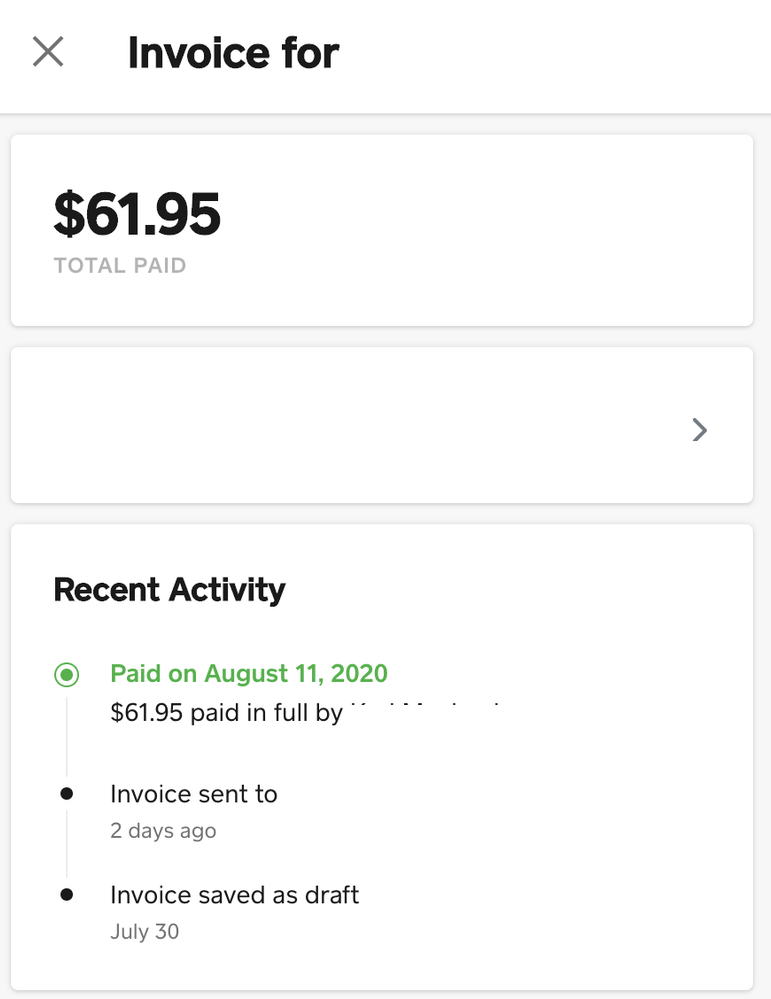Viewport: 771px width, 999px height.
Task: Click the 'TOTAL PAID' label
Action: point(120,266)
